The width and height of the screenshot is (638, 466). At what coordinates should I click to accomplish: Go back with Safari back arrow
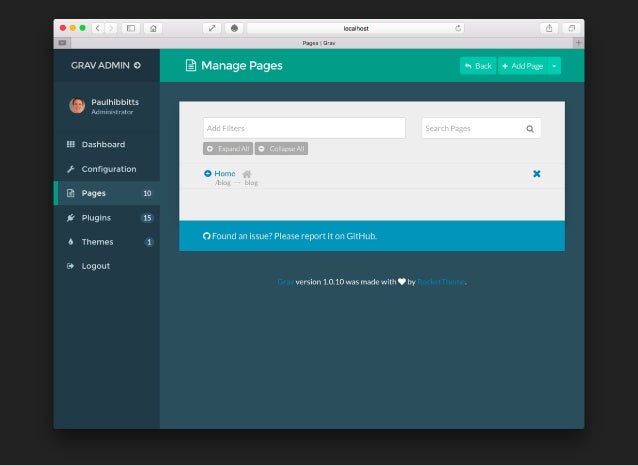[x=98, y=28]
